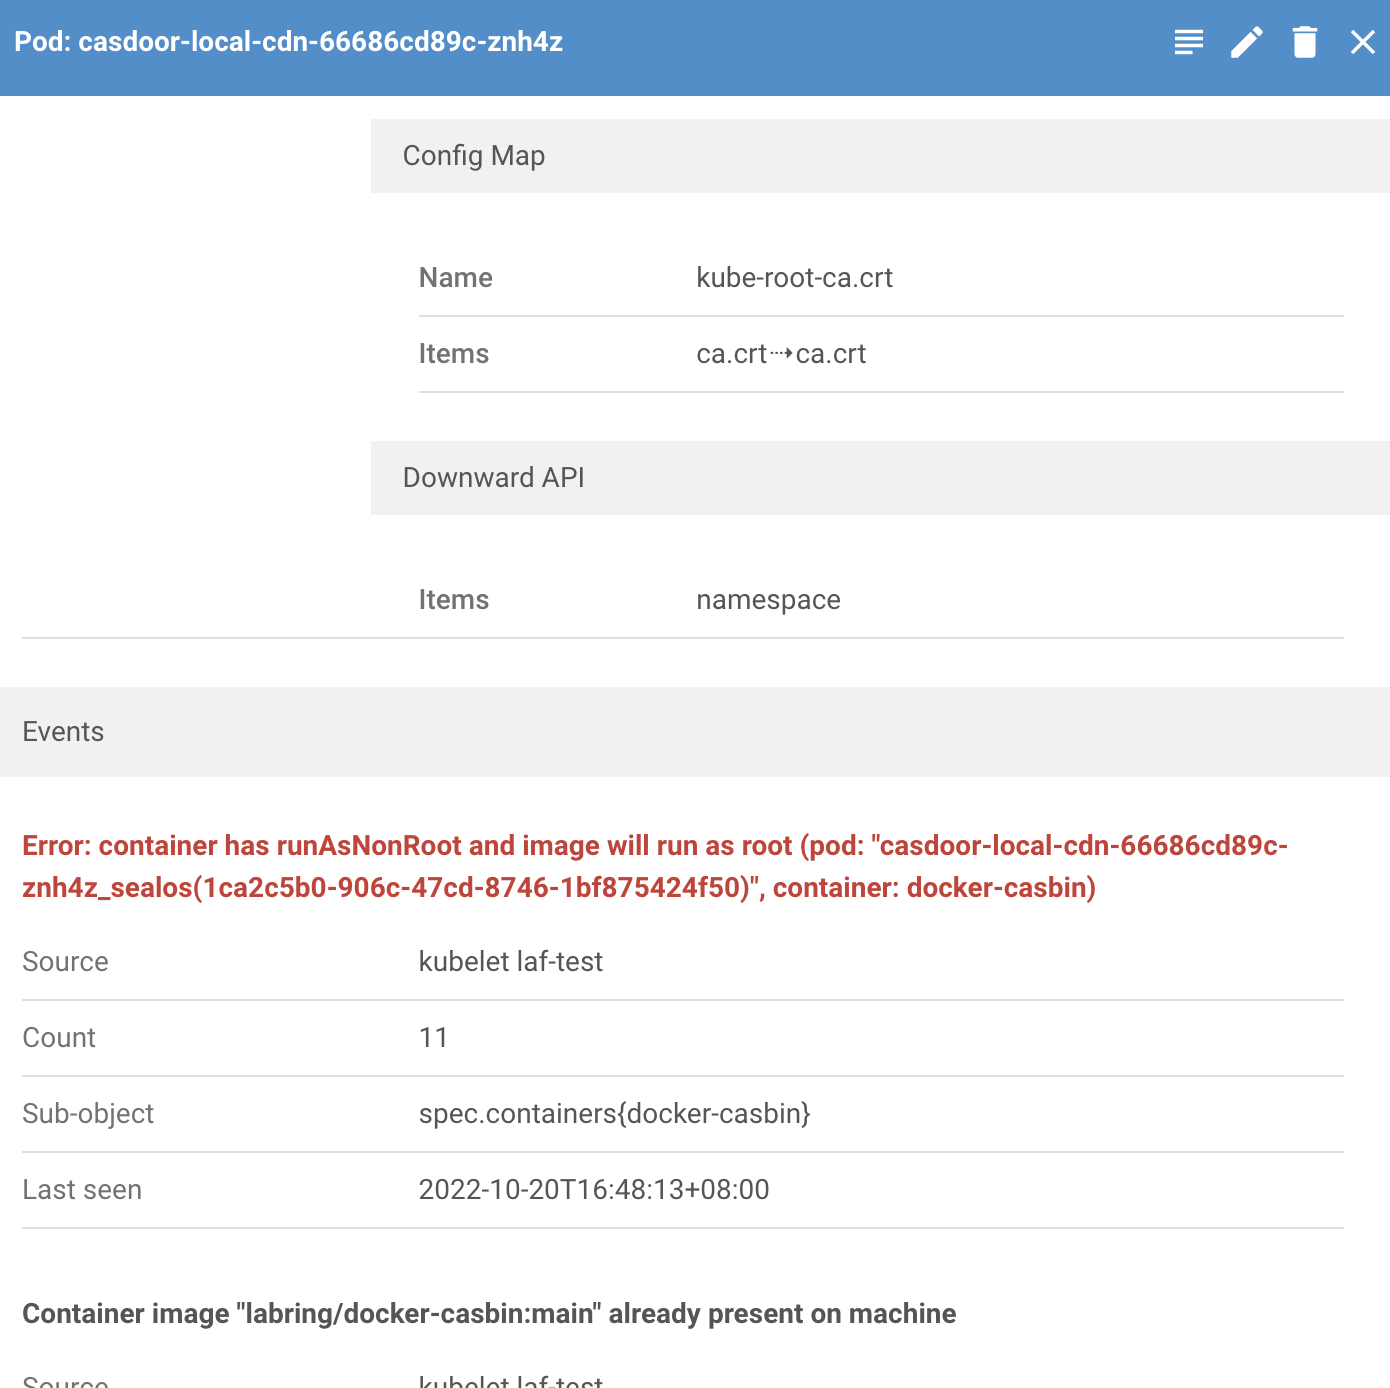
Task: Select the edit pencil icon
Action: [x=1246, y=42]
